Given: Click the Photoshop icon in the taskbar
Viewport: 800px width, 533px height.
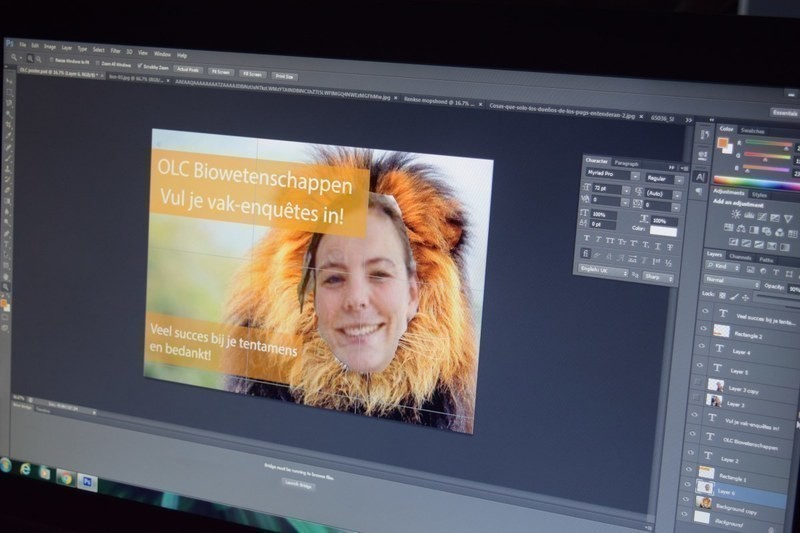Looking at the screenshot, I should [87, 481].
